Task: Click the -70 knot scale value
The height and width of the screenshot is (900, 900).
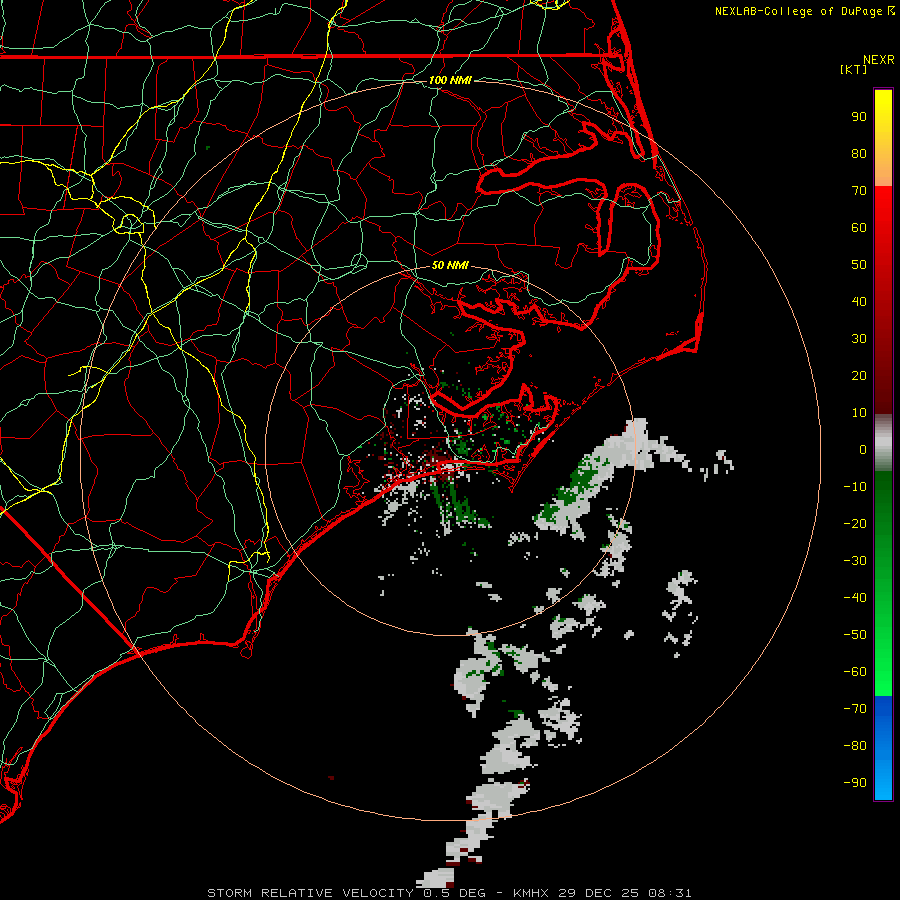Action: click(855, 709)
